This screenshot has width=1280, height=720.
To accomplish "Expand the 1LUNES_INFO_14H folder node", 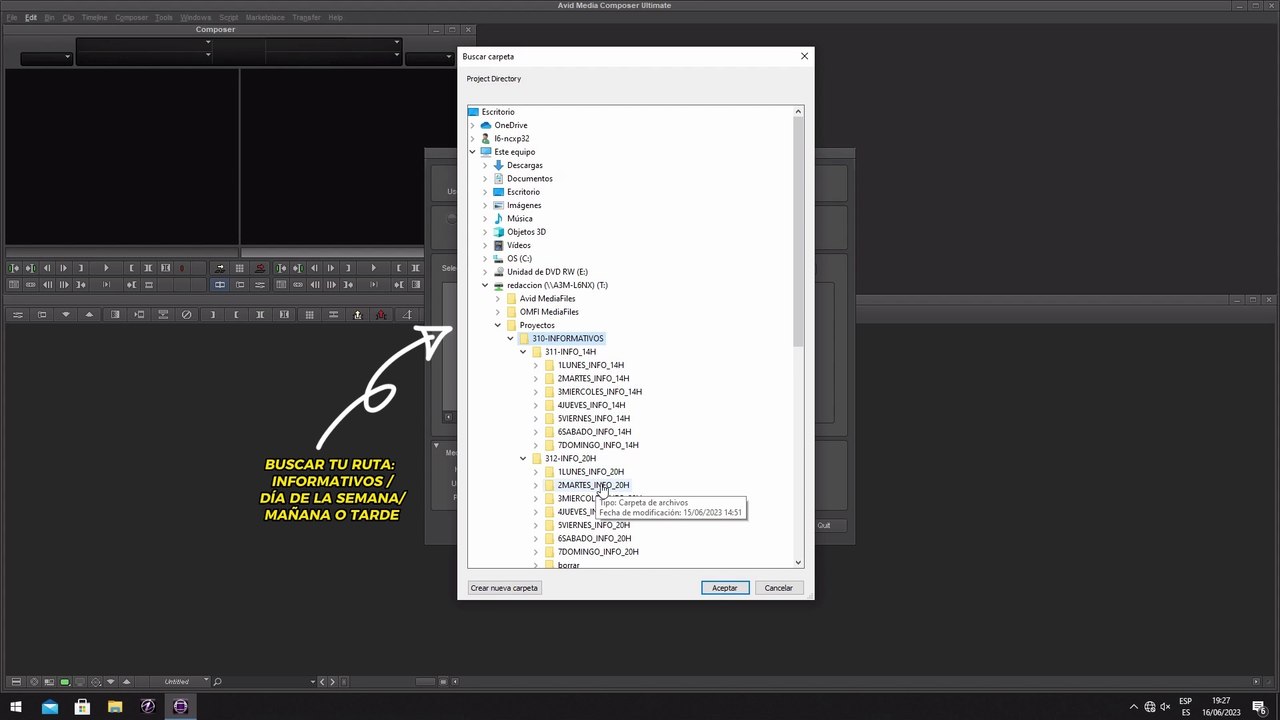I will click(536, 365).
